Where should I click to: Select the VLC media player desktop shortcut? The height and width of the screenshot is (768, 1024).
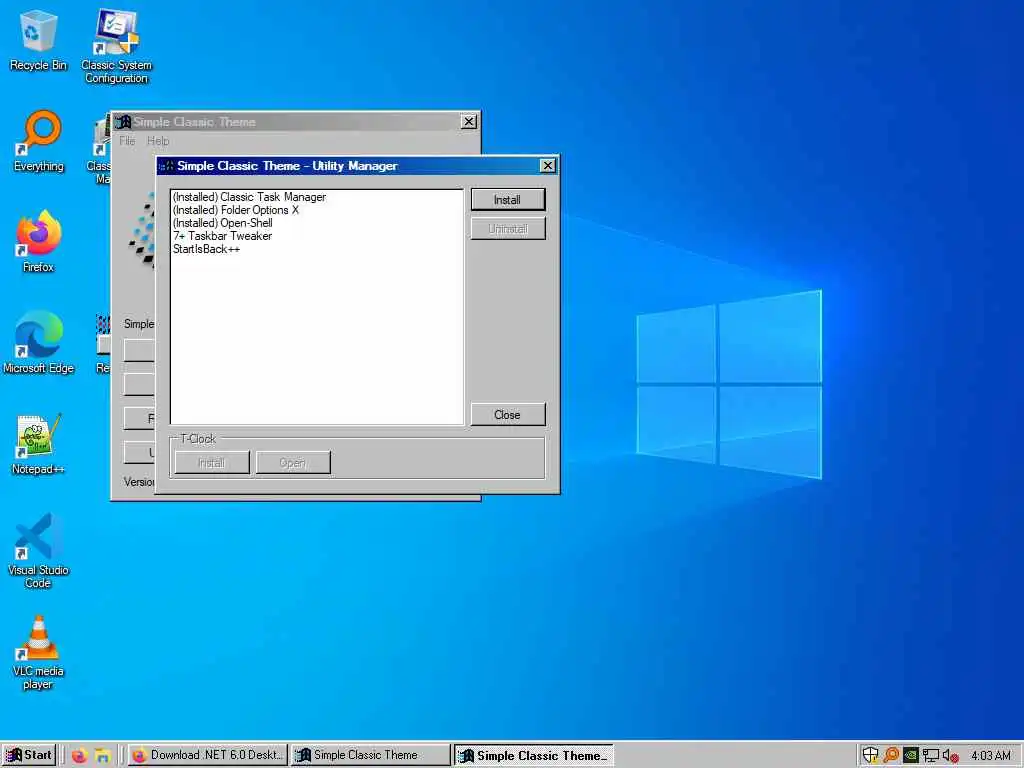pos(38,652)
